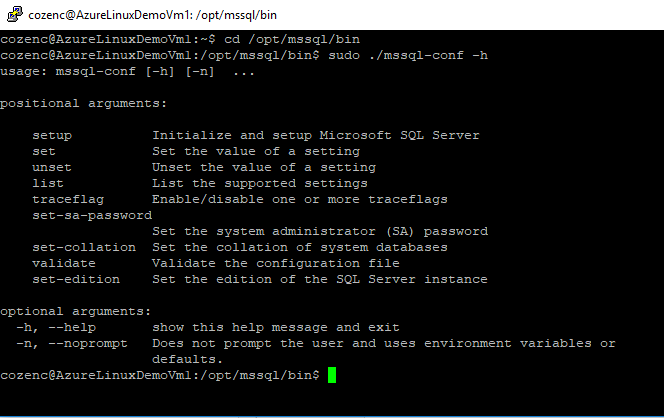Click the 'cd /opt/mssql/bin' command text
The width and height of the screenshot is (664, 418).
tap(292, 39)
